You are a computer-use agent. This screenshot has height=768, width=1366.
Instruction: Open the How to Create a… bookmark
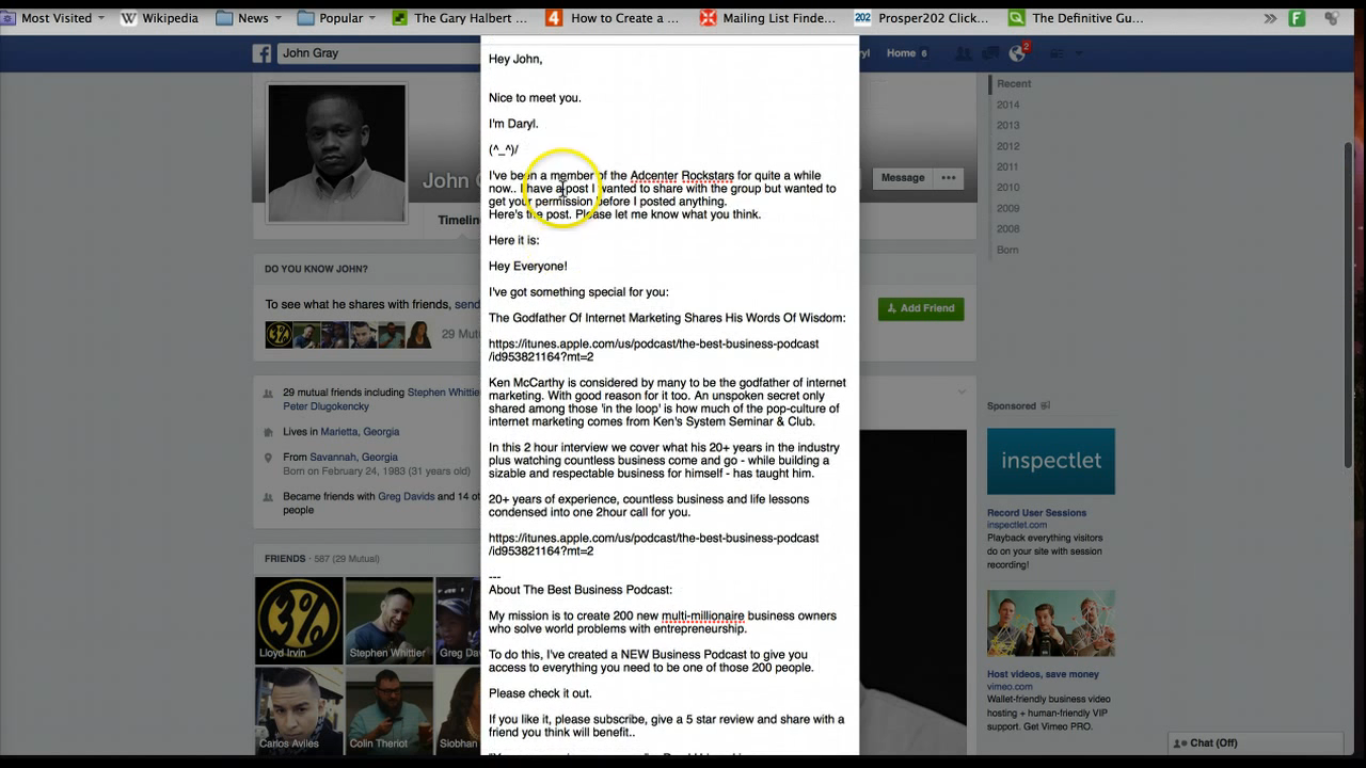(x=612, y=18)
